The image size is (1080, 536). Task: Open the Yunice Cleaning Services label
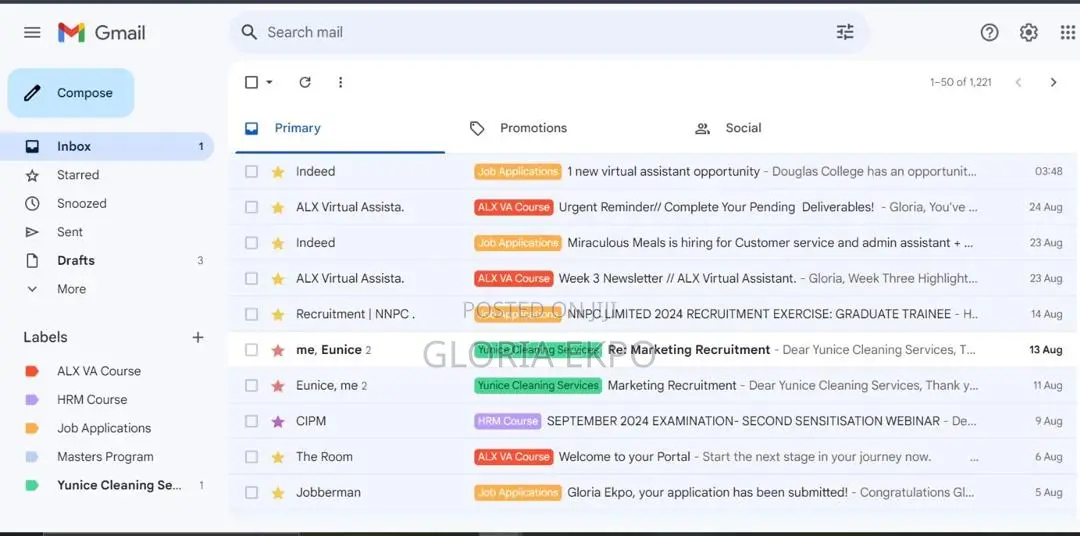pos(119,485)
